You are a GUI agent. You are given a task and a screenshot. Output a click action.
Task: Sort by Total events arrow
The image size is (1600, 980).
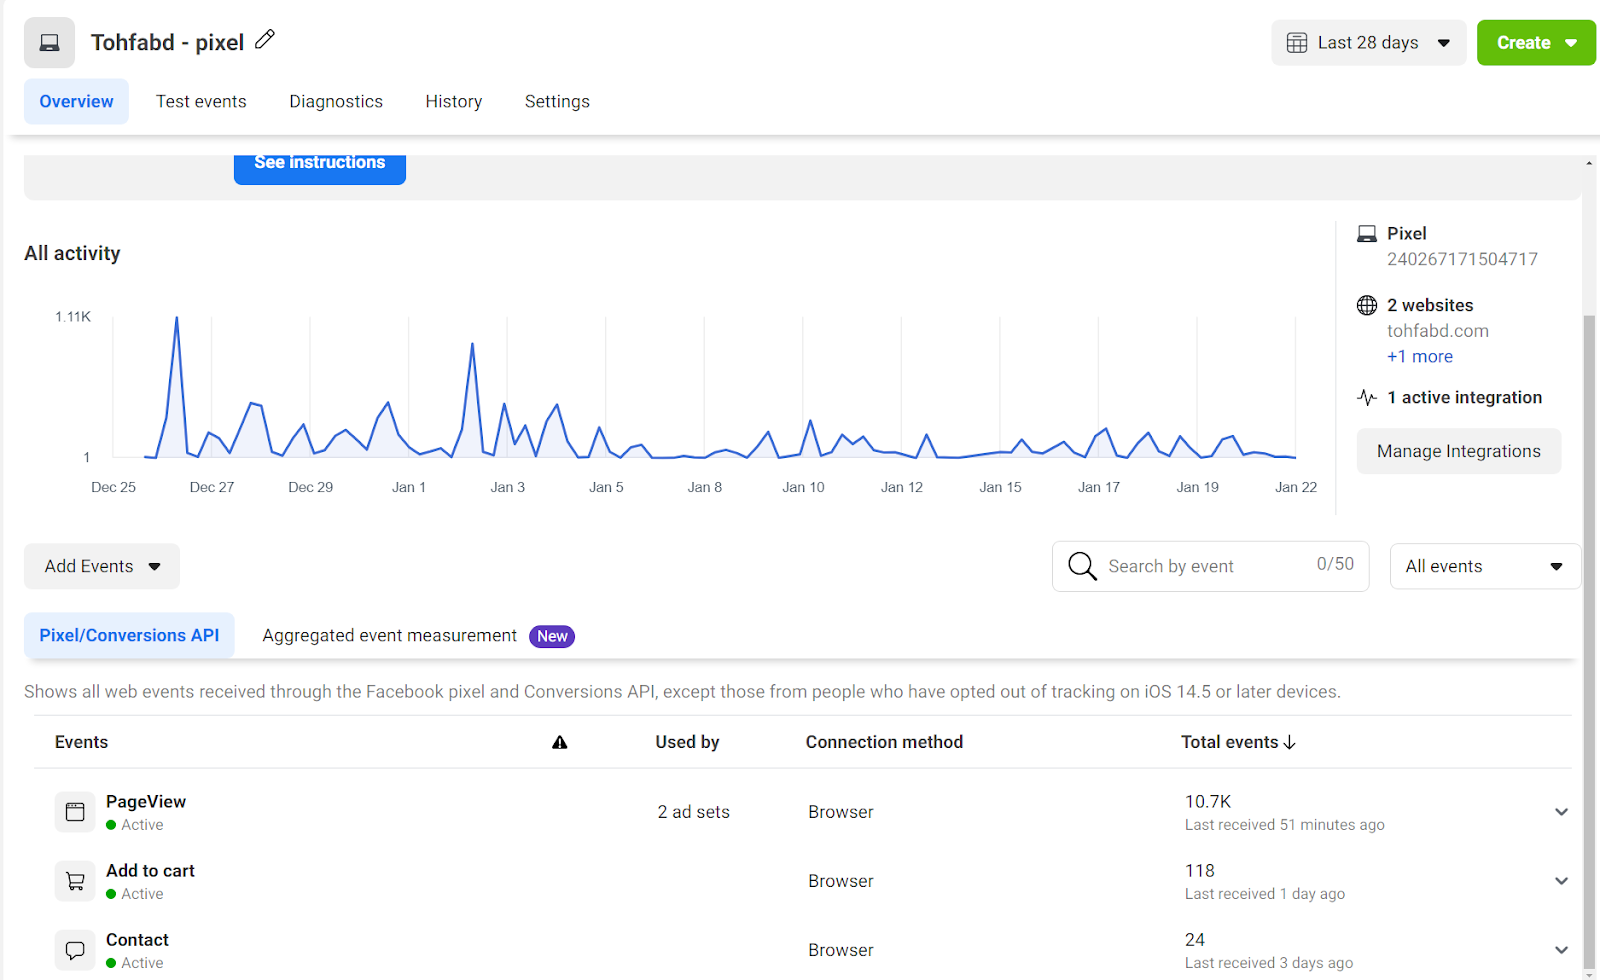coord(1290,742)
